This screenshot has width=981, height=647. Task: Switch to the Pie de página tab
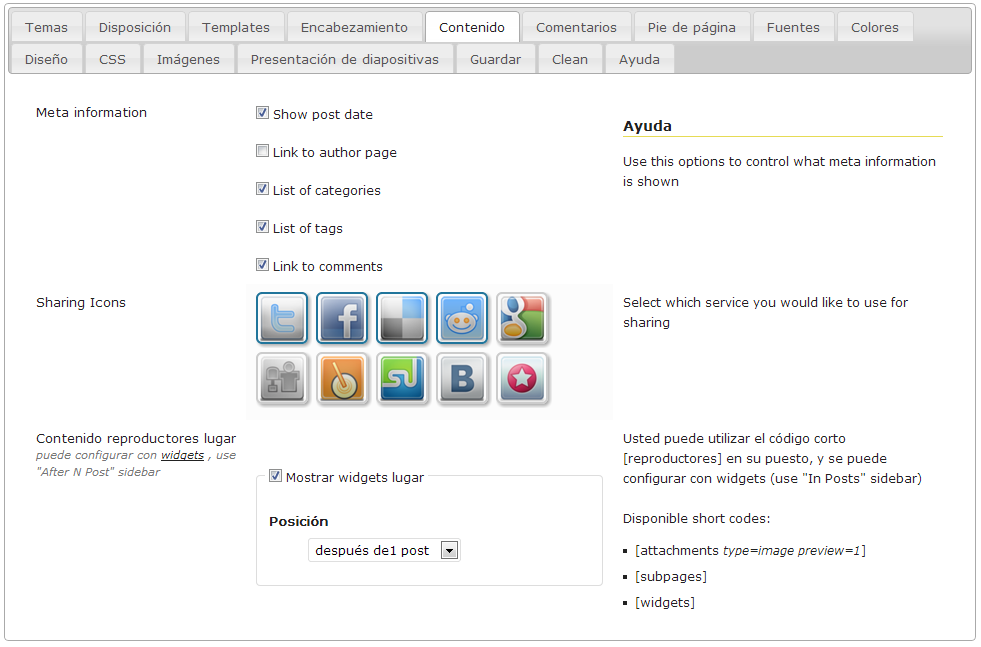tap(692, 27)
